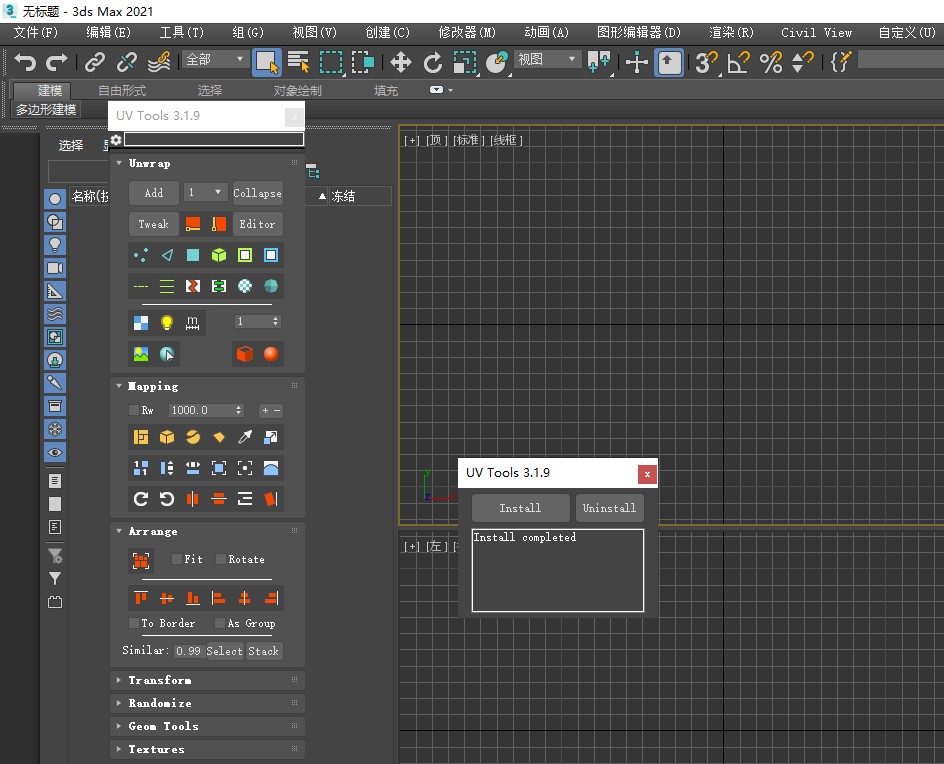Click the Undo arrow in main toolbar
Viewport: 944px width, 764px height.
click(x=25, y=62)
